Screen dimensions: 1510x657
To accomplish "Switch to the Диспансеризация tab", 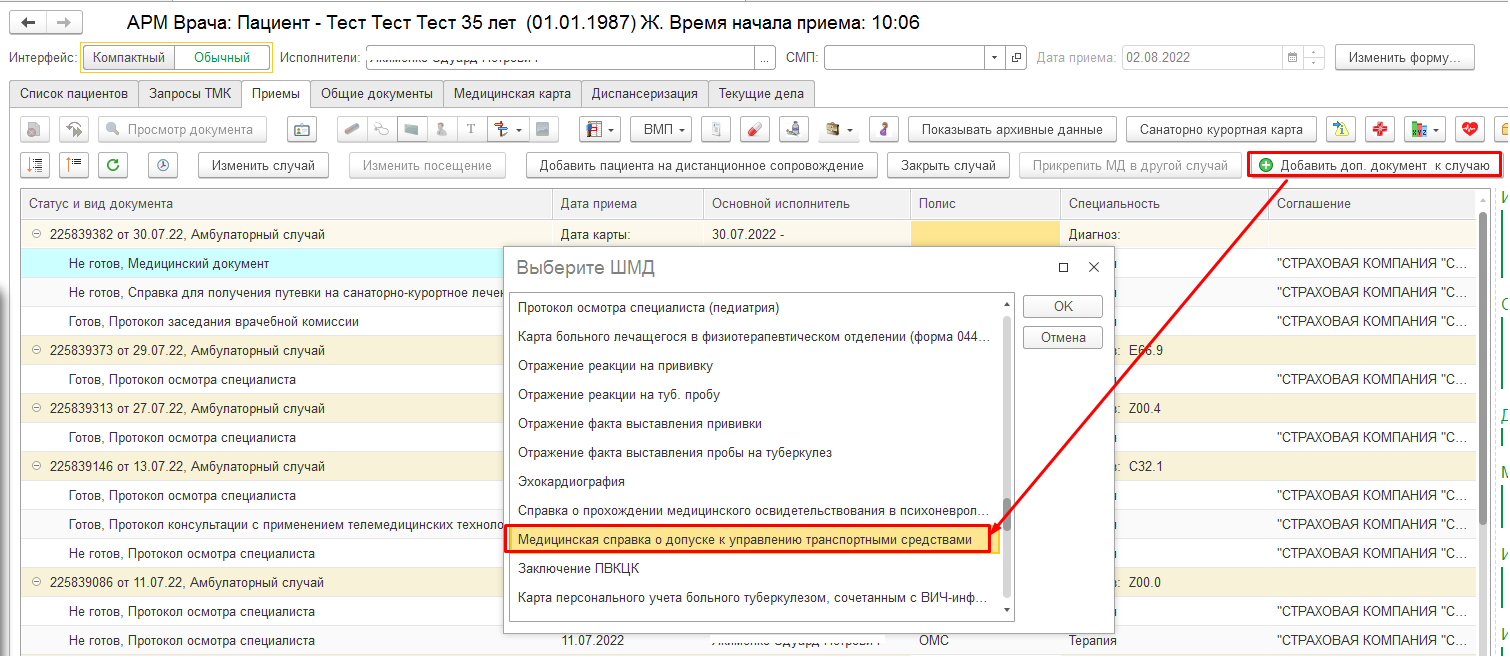I will 644,94.
